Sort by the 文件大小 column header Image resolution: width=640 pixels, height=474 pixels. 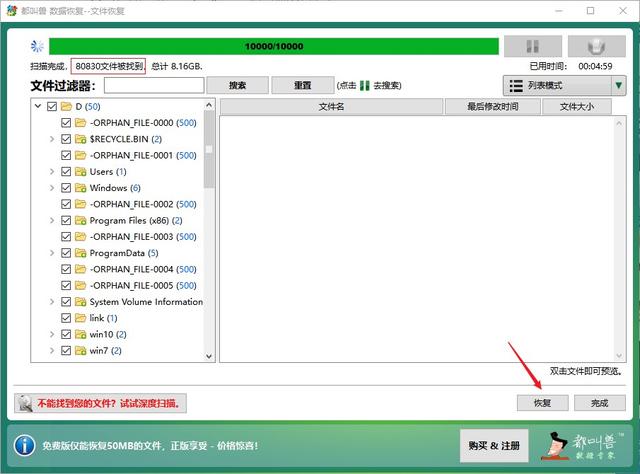577,107
